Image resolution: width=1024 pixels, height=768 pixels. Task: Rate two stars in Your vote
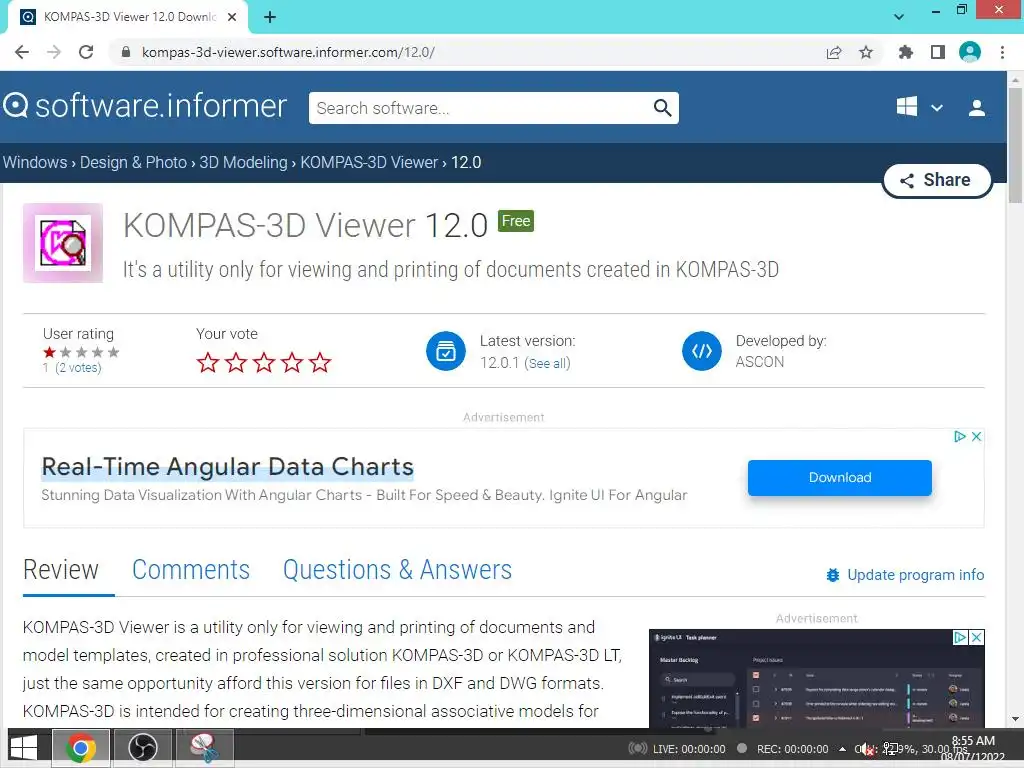pyautogui.click(x=236, y=362)
